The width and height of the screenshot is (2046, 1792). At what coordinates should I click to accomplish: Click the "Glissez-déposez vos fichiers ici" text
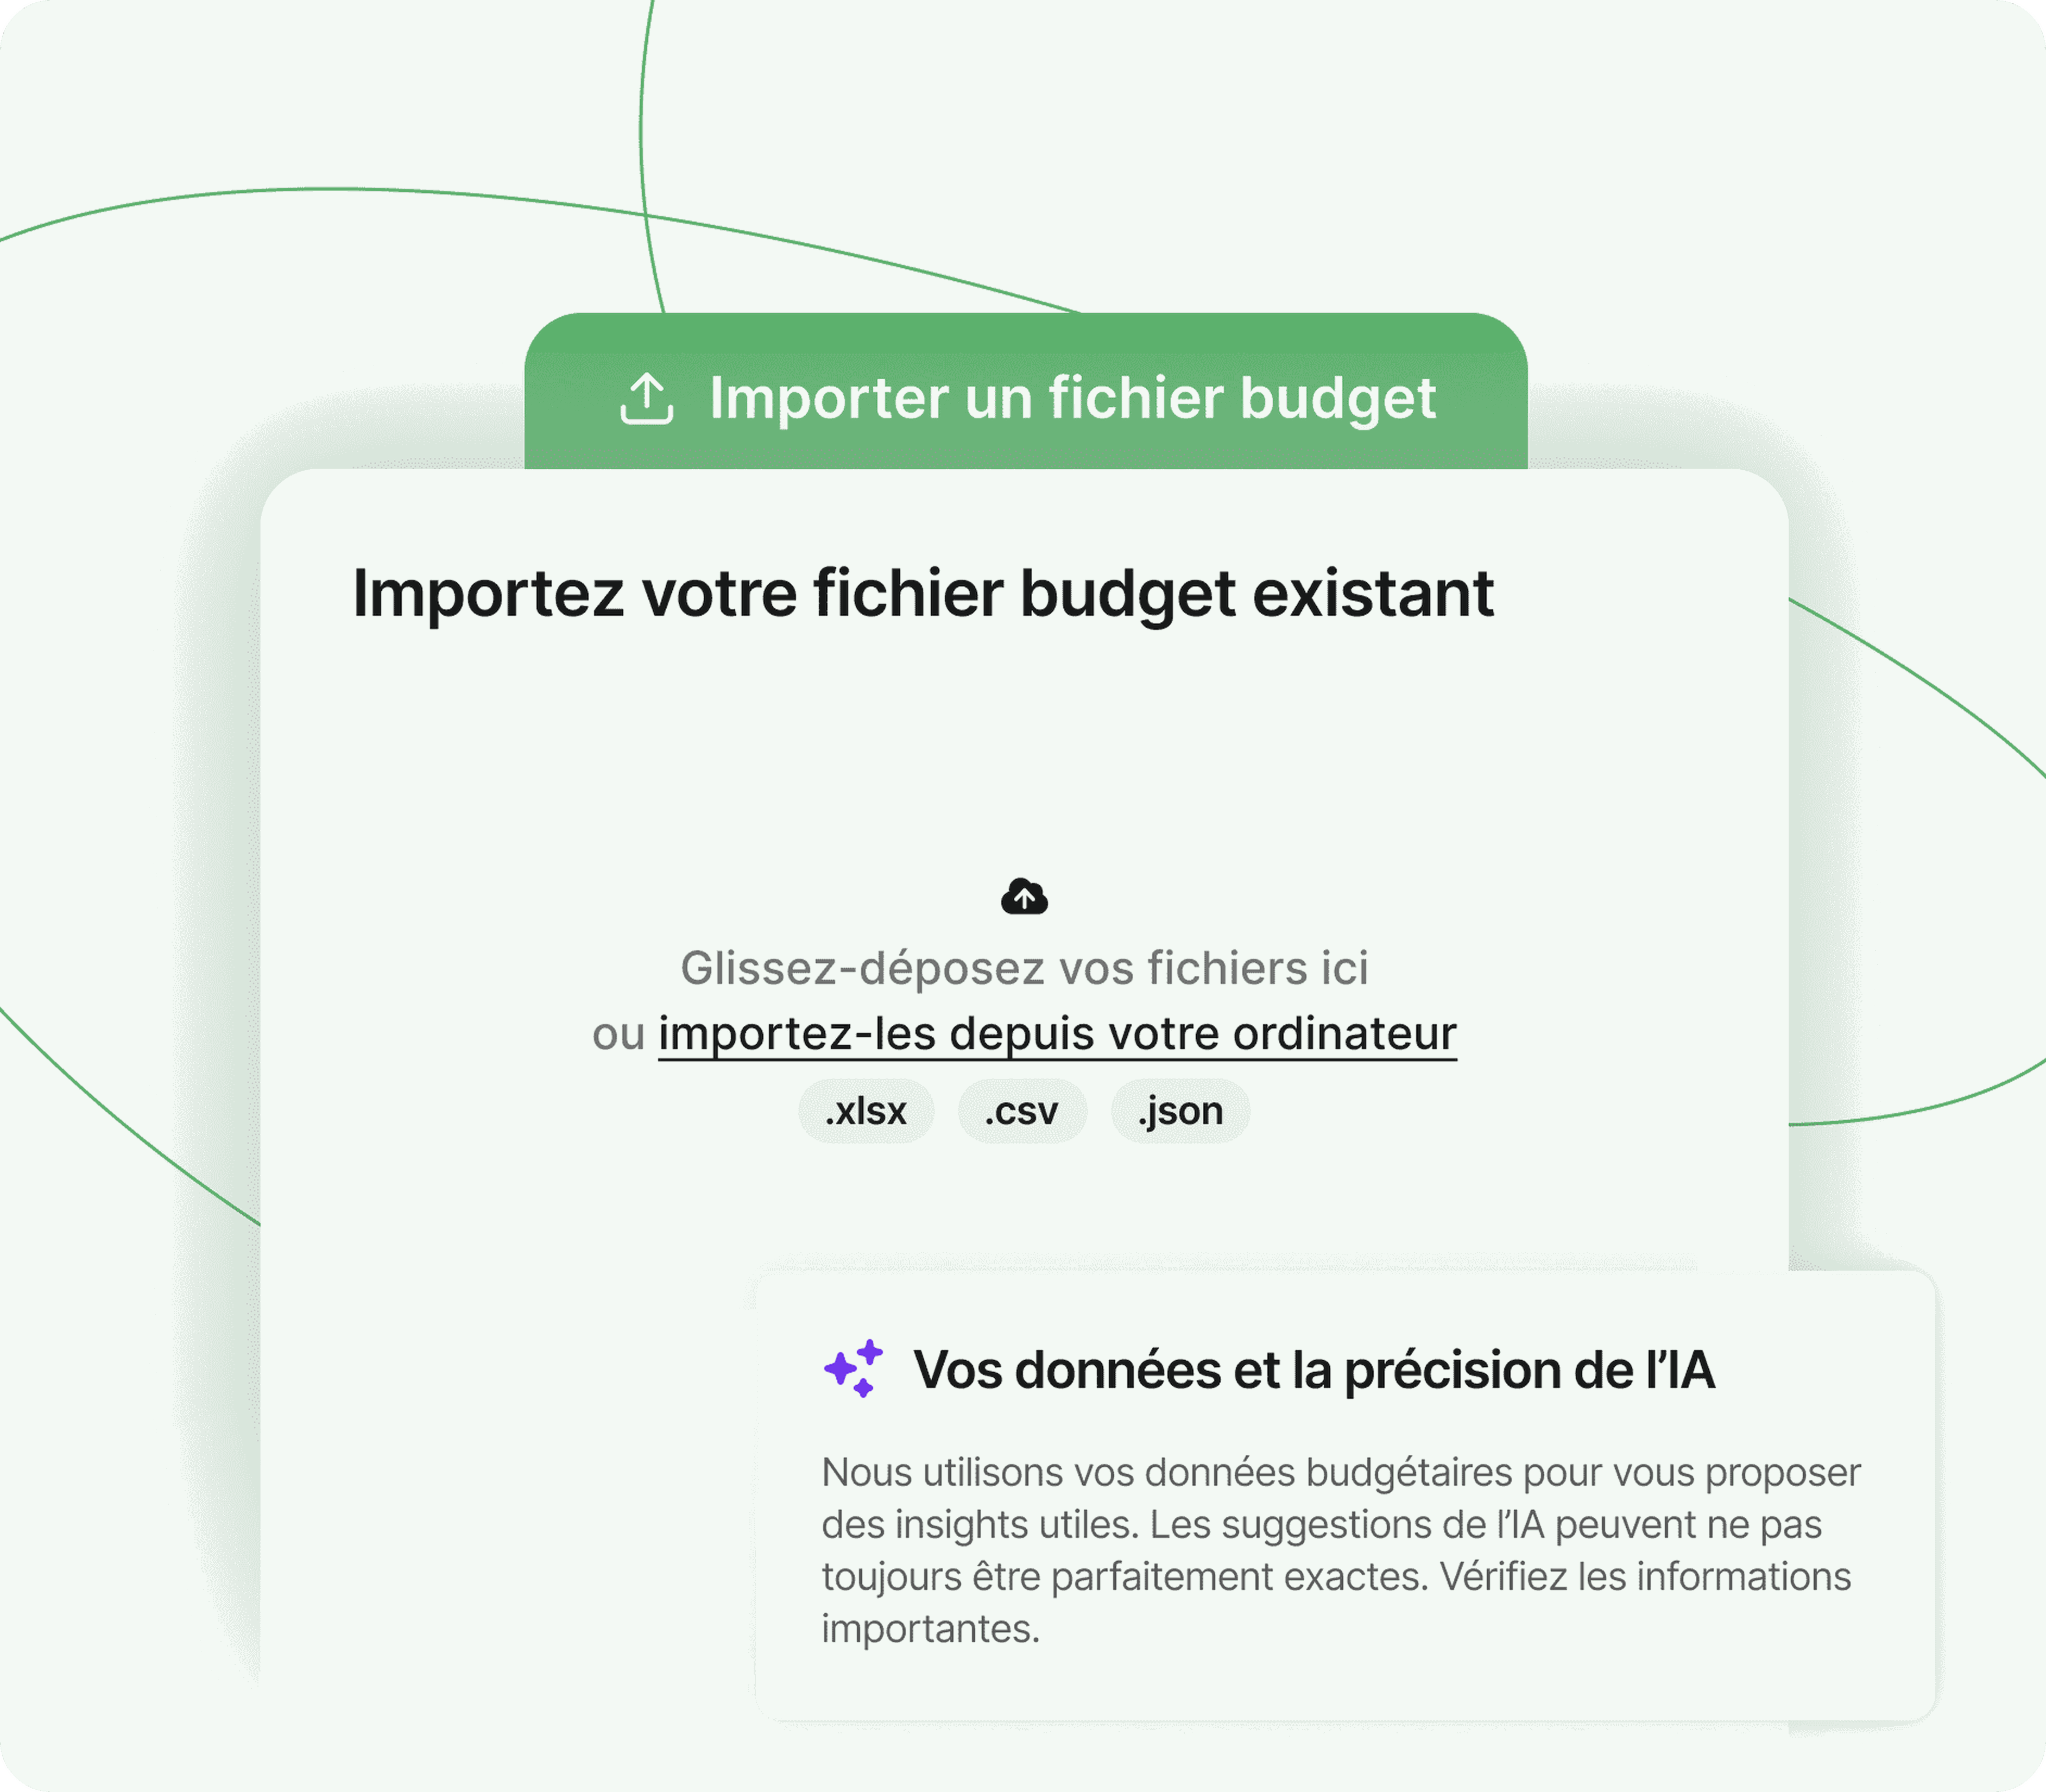(x=1024, y=968)
